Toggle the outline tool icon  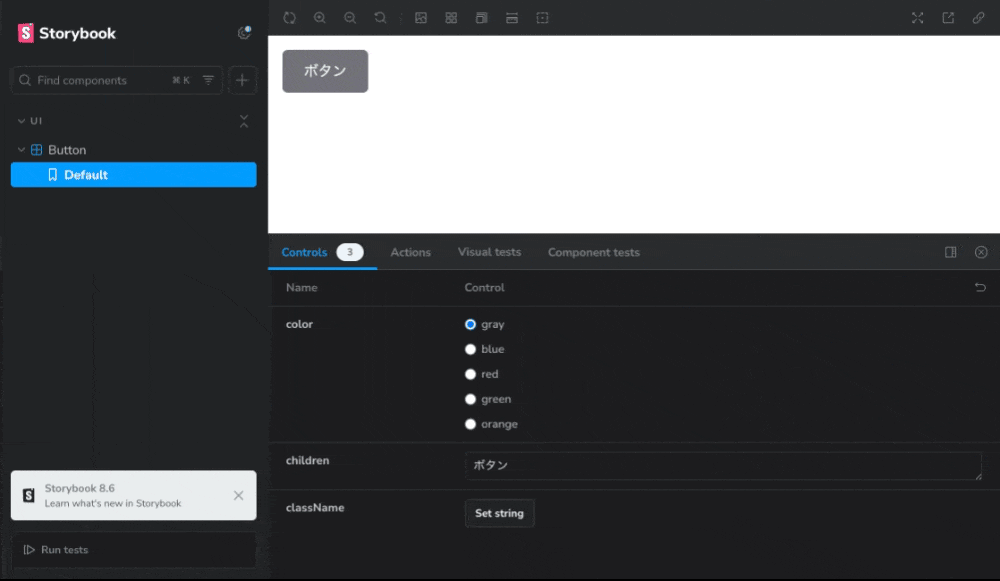tap(542, 18)
